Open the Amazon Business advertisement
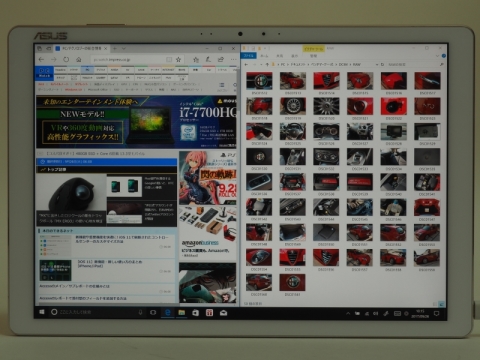The width and height of the screenshot is (480, 360). pos(208,233)
